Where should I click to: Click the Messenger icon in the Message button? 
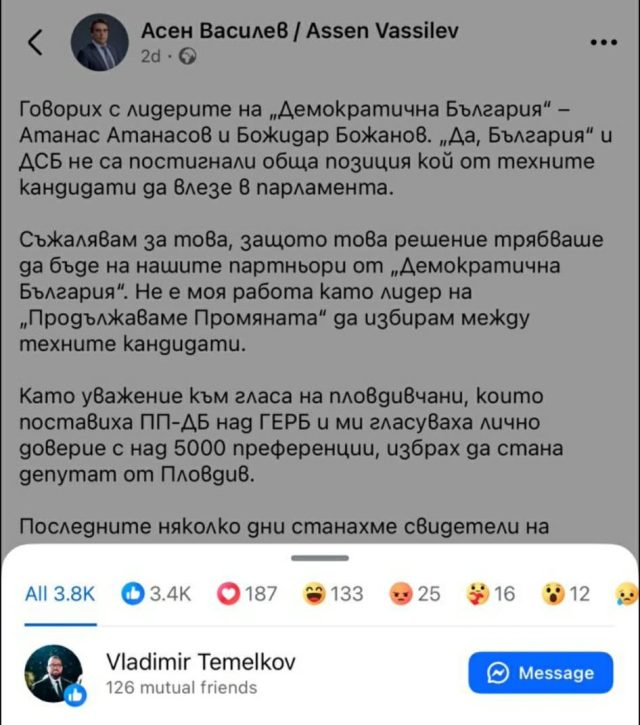pos(498,673)
